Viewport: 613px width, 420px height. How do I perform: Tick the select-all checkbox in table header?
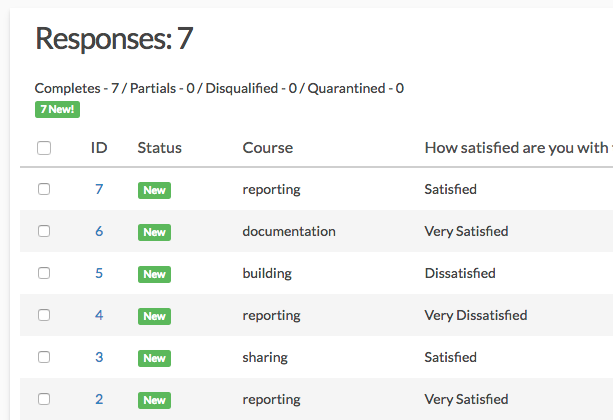coord(44,148)
